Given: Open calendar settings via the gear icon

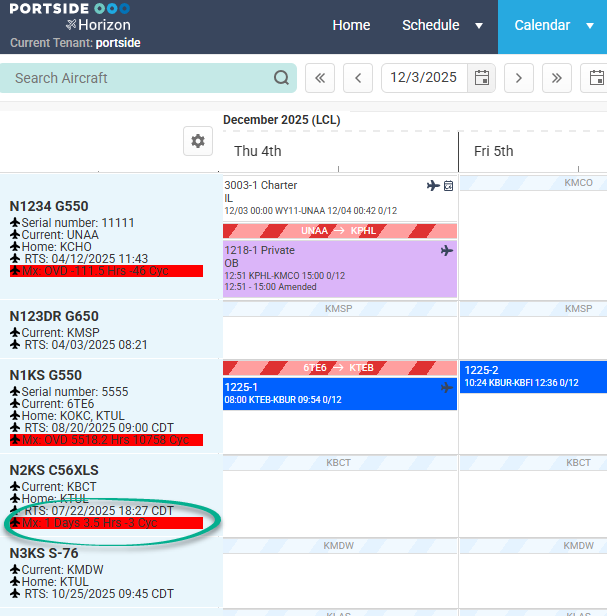Looking at the screenshot, I should (x=198, y=141).
